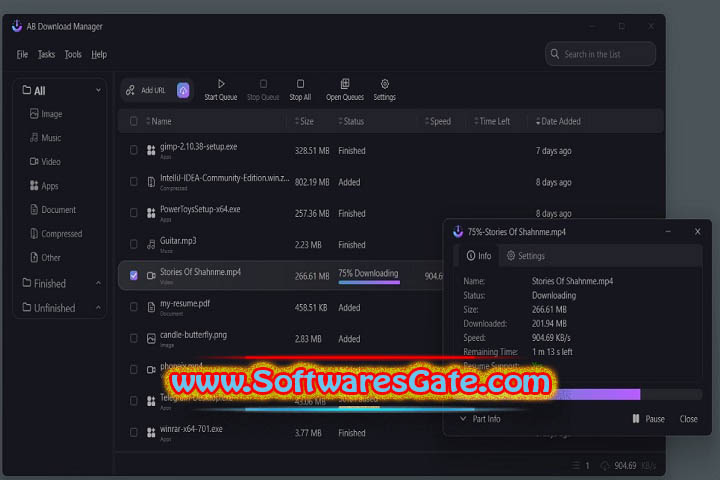Switch to Settings tab in download dialog
The width and height of the screenshot is (720, 480).
click(526, 256)
